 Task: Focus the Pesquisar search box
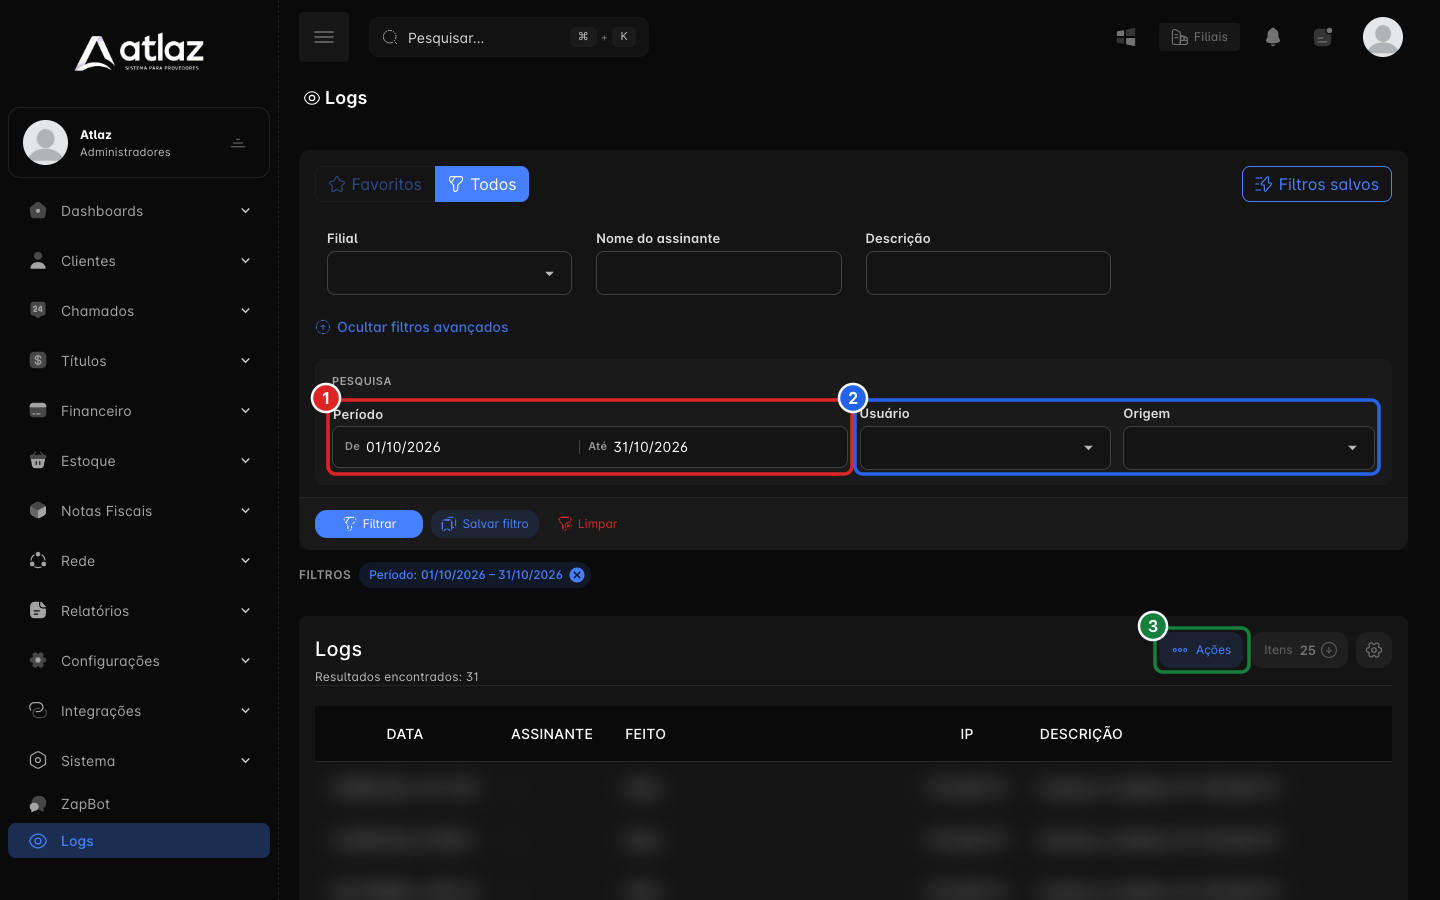[509, 37]
